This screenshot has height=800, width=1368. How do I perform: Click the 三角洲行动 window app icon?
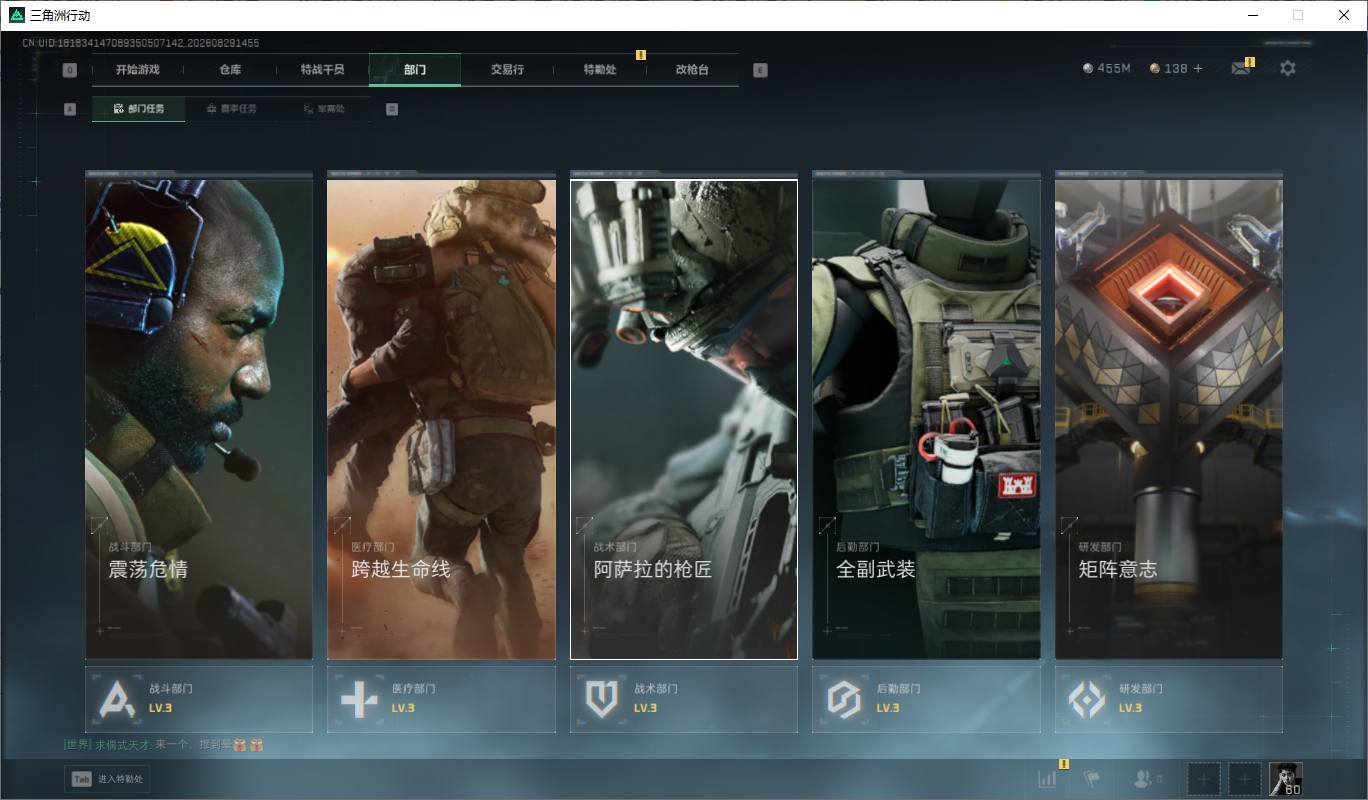click(x=16, y=15)
